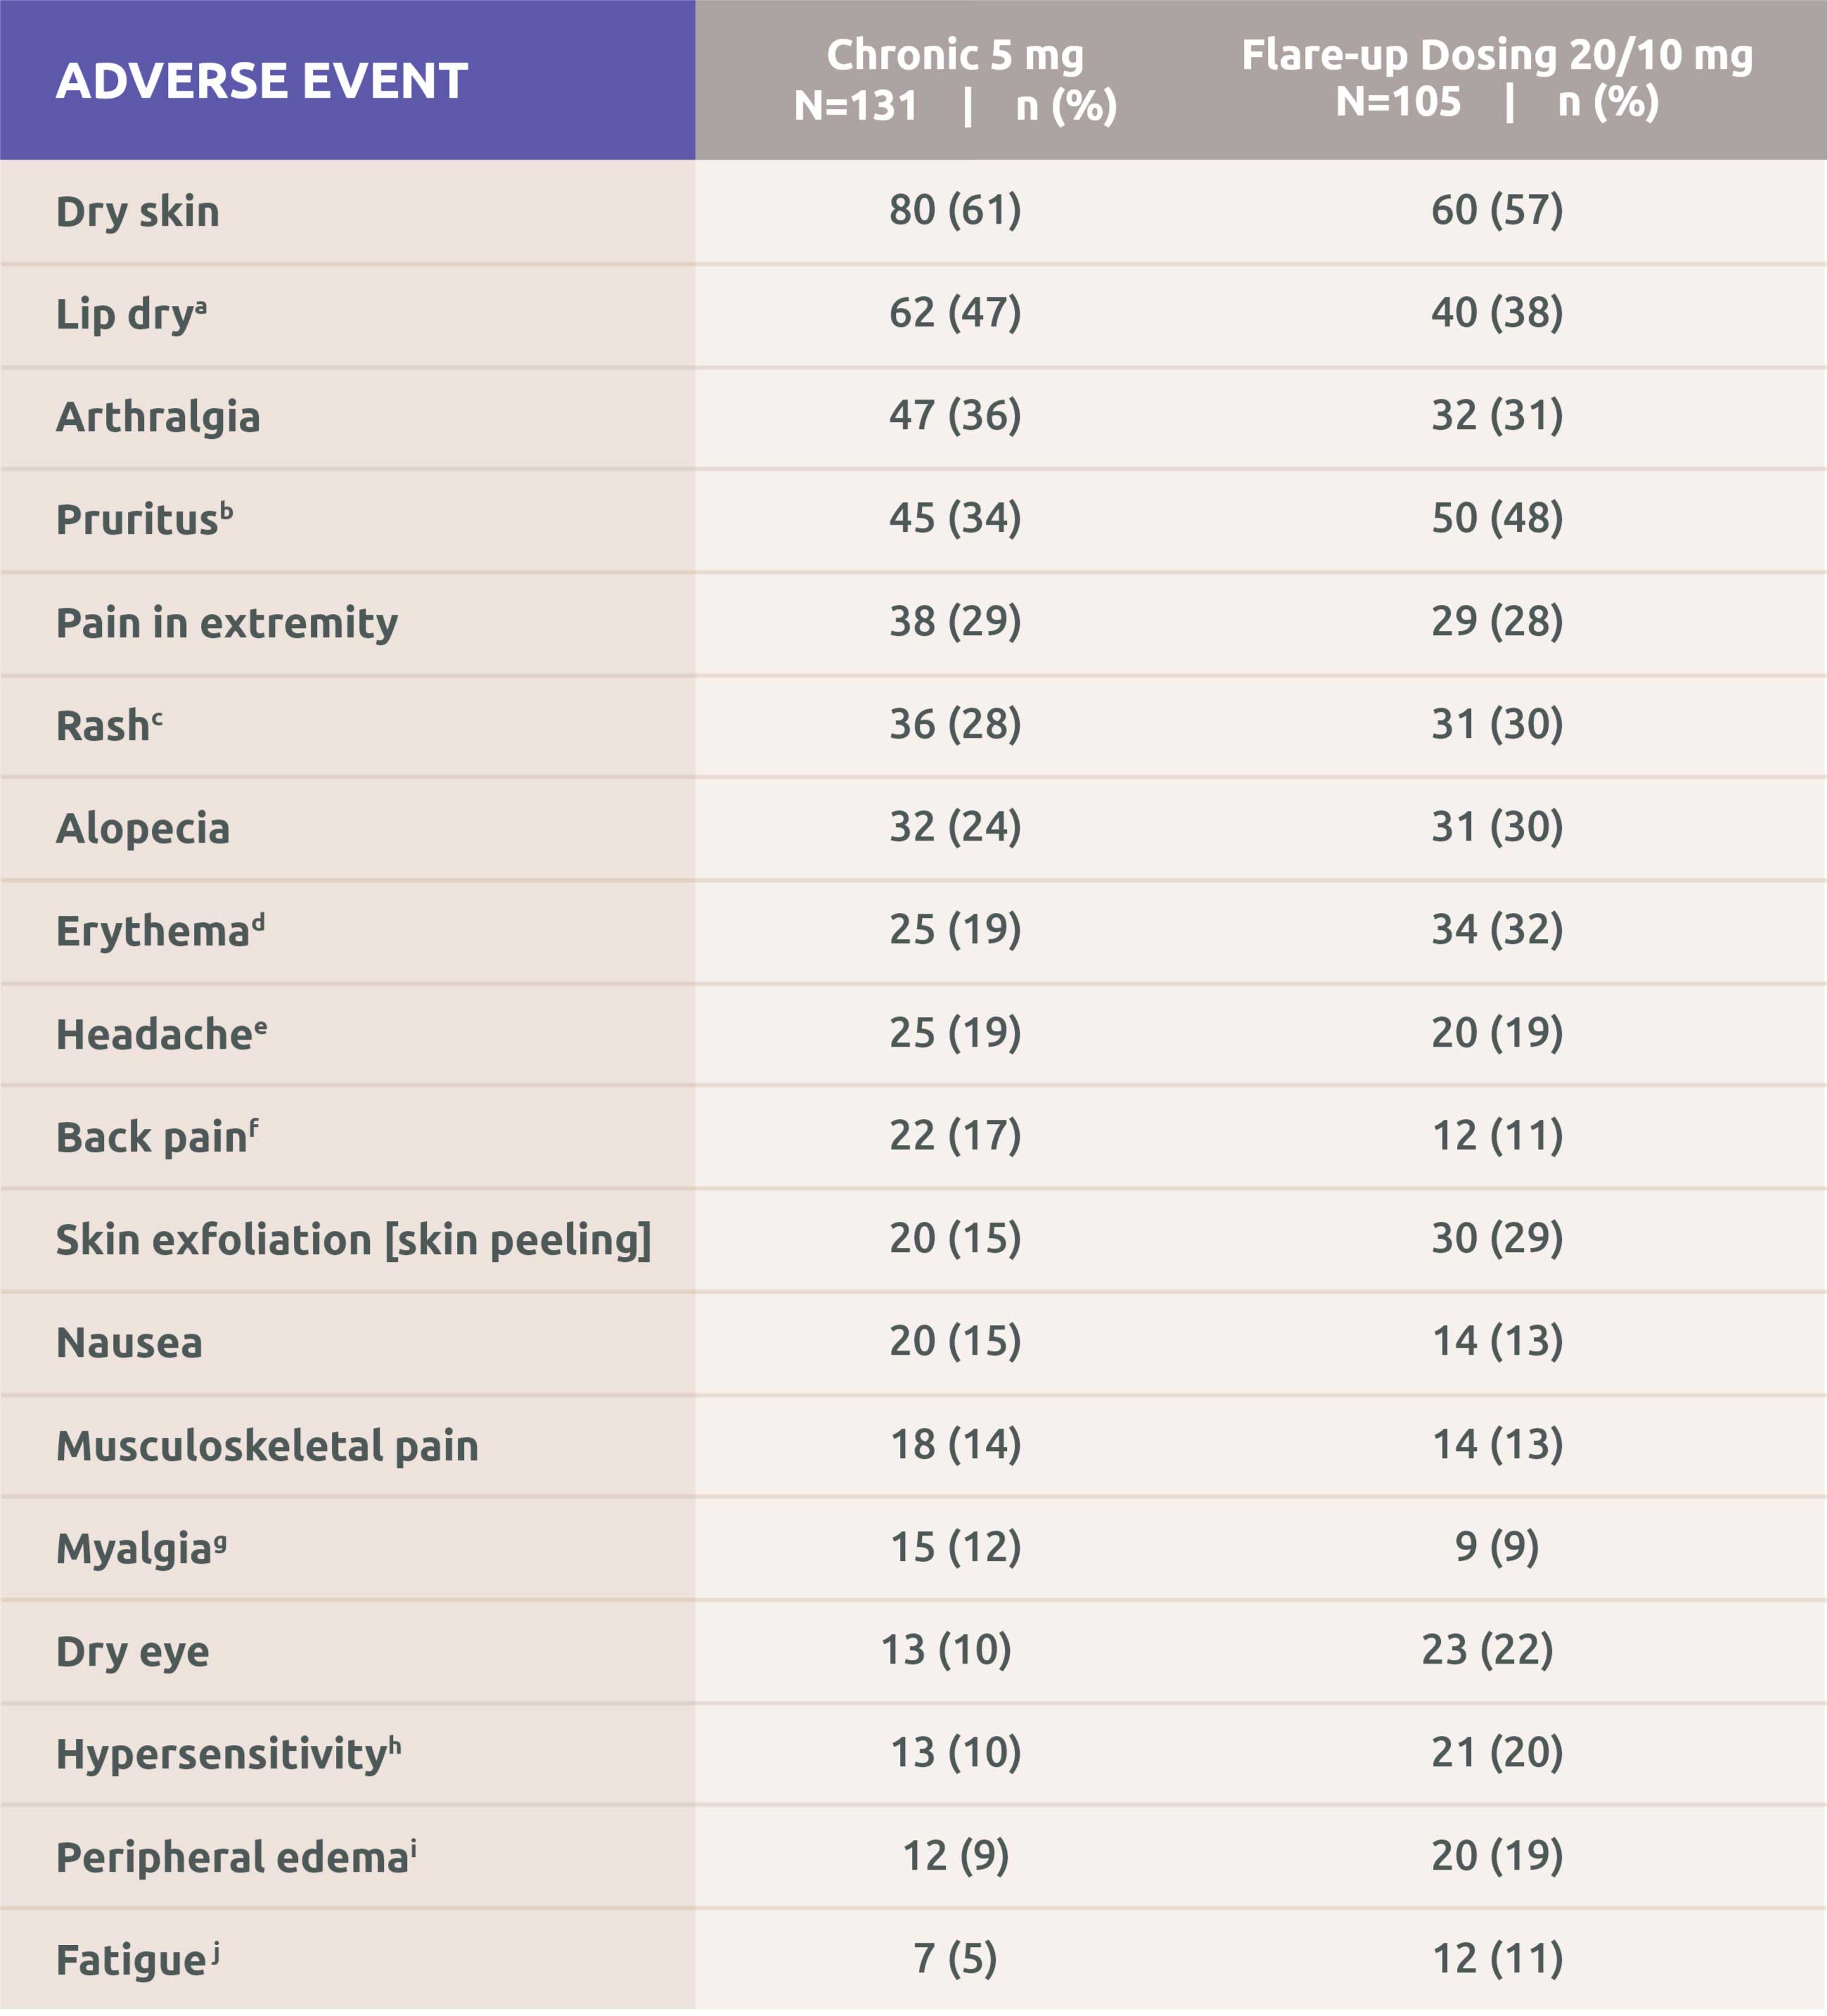Select the Dry skin row label
This screenshot has height=2016, width=1827.
(138, 212)
